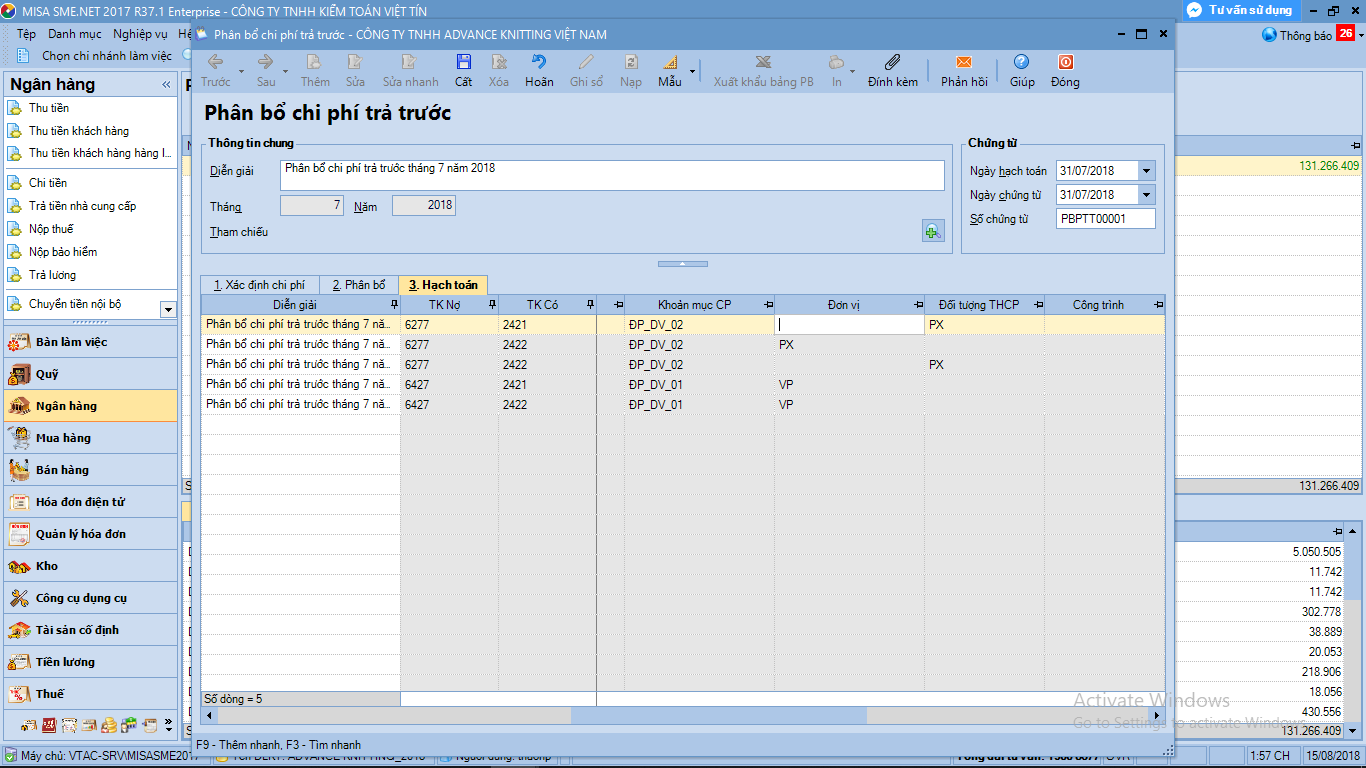This screenshot has height=768, width=1366.
Task: Expand Ngân hàng sidebar list dropdown arrow
Action: pyautogui.click(x=168, y=310)
